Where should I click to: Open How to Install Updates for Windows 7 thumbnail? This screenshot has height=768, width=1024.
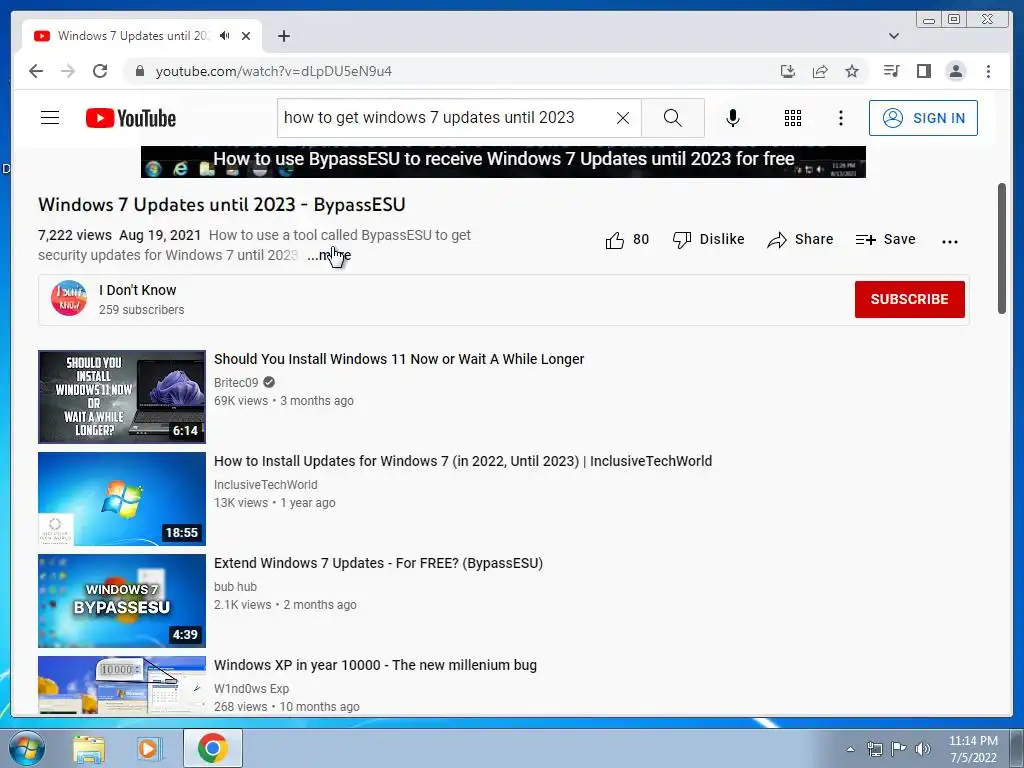point(122,499)
